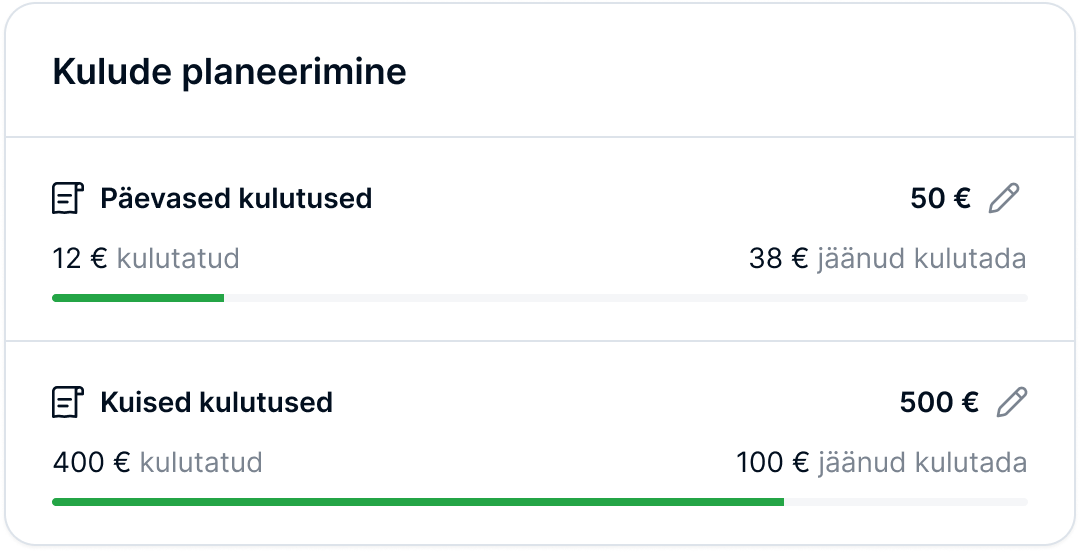Click the grey unfilled part of daily progress bar
Screen dimensions: 1080x552
625,298
